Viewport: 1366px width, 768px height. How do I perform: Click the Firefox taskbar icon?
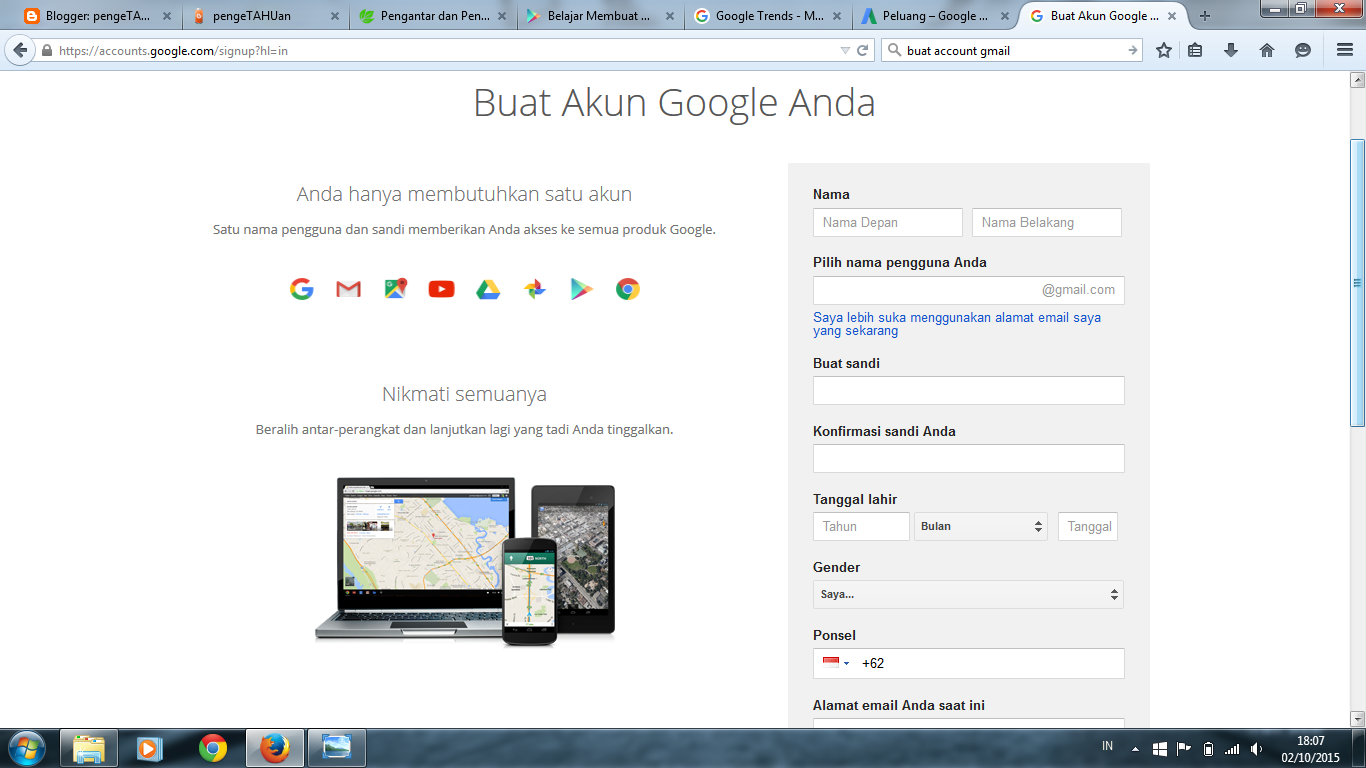pos(274,748)
